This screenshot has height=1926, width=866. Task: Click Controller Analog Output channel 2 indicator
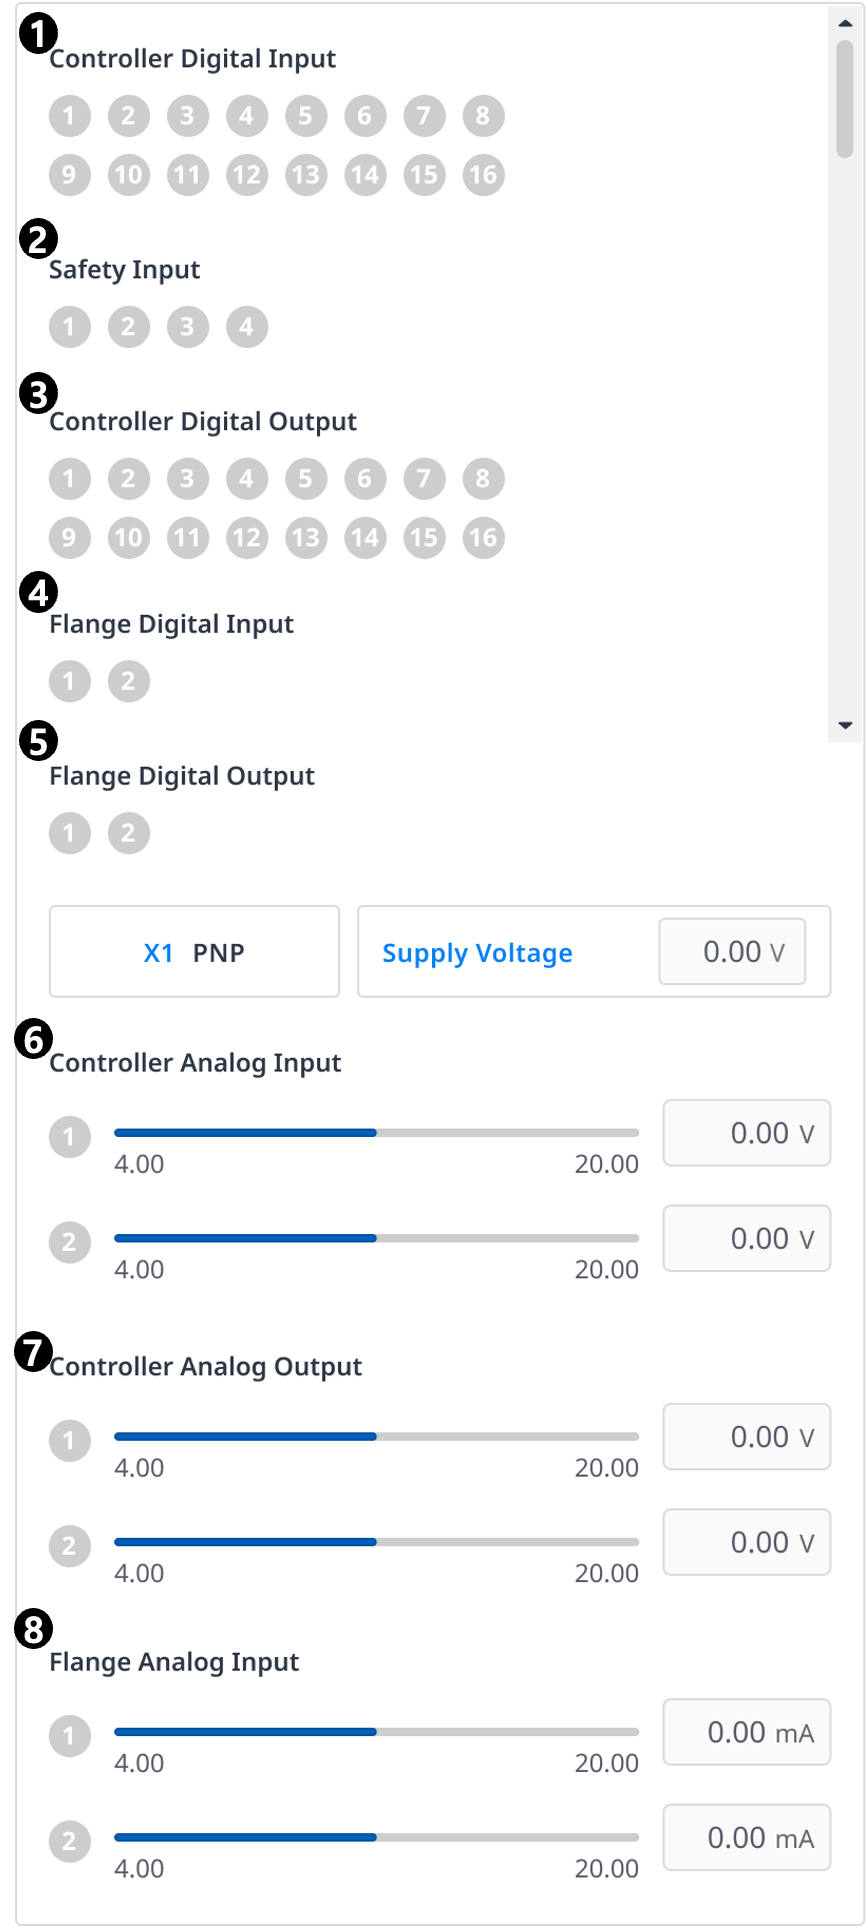pyautogui.click(x=69, y=1546)
